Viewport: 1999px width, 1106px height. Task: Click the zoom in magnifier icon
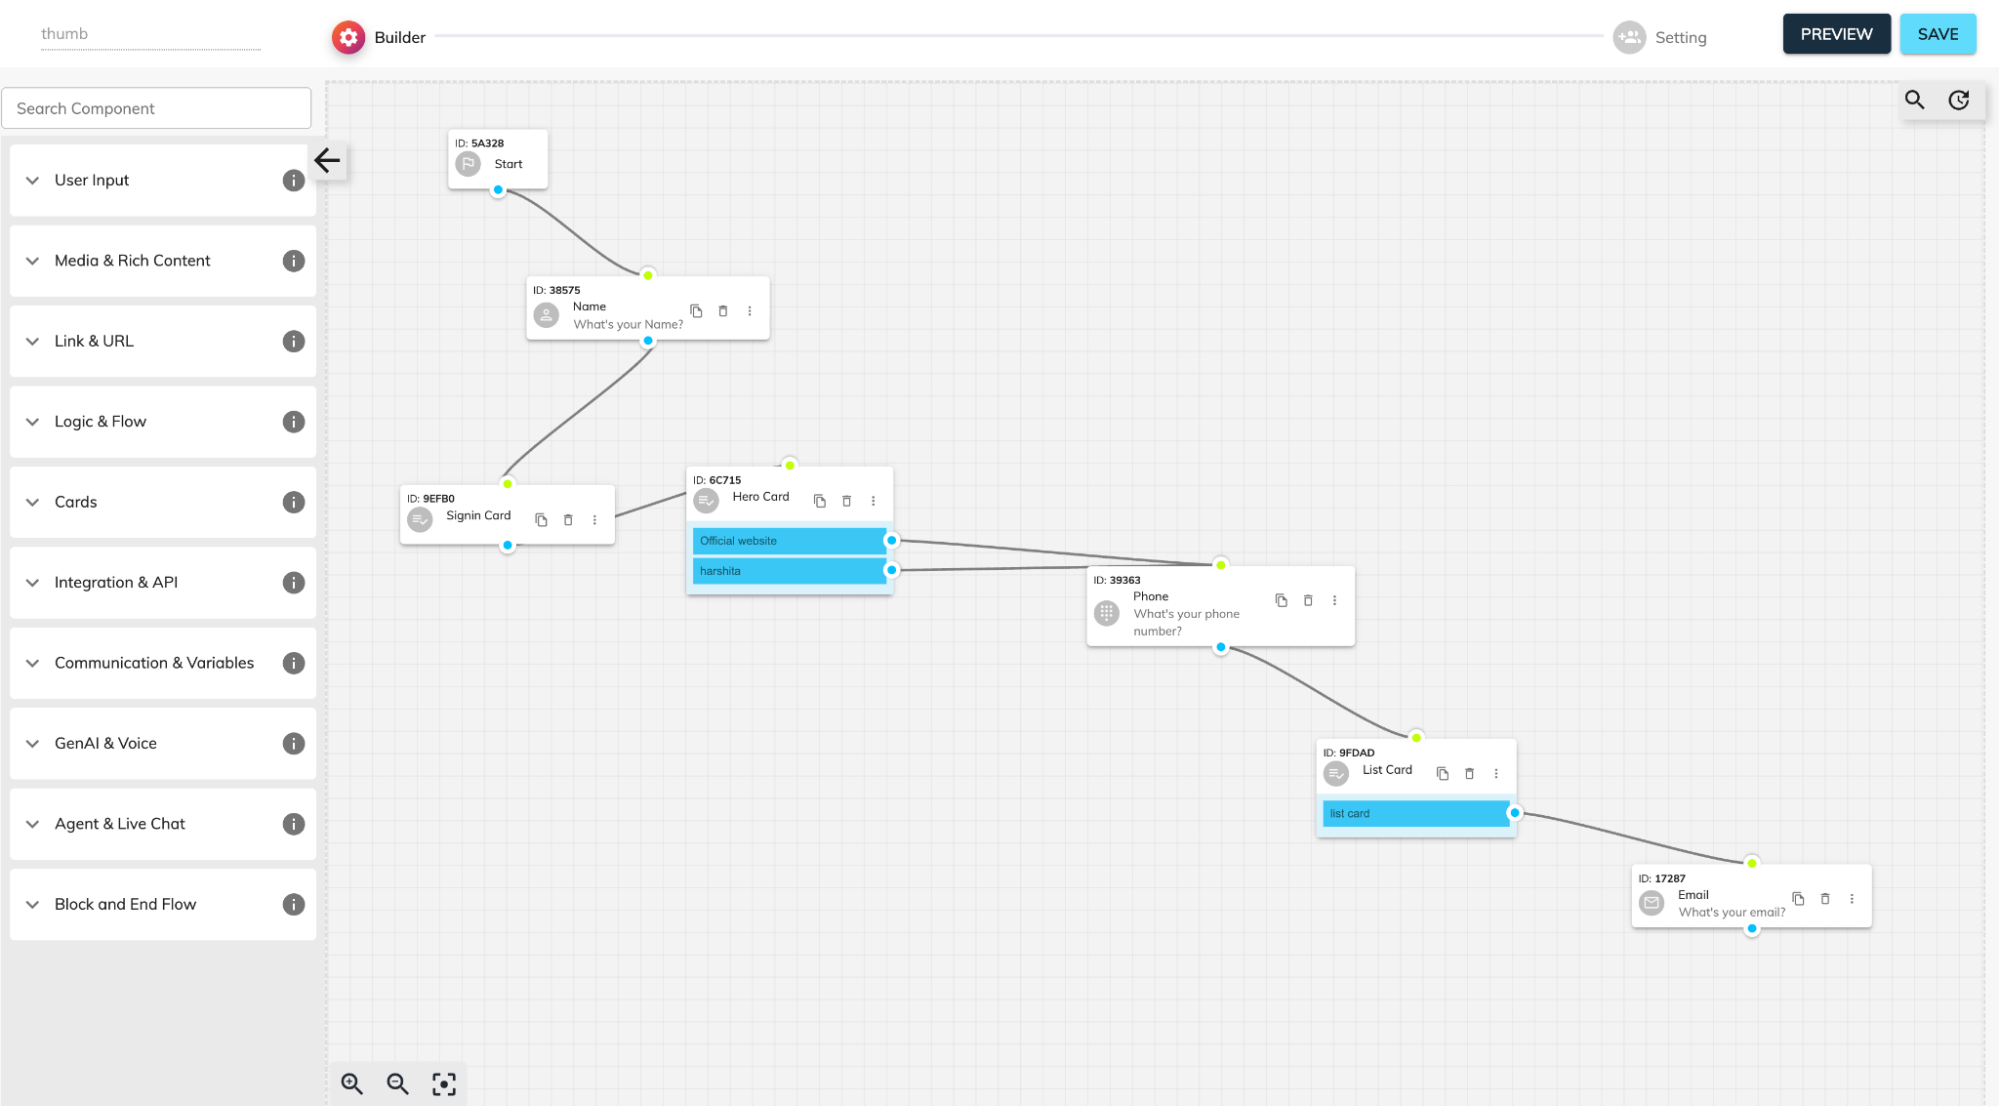click(351, 1083)
